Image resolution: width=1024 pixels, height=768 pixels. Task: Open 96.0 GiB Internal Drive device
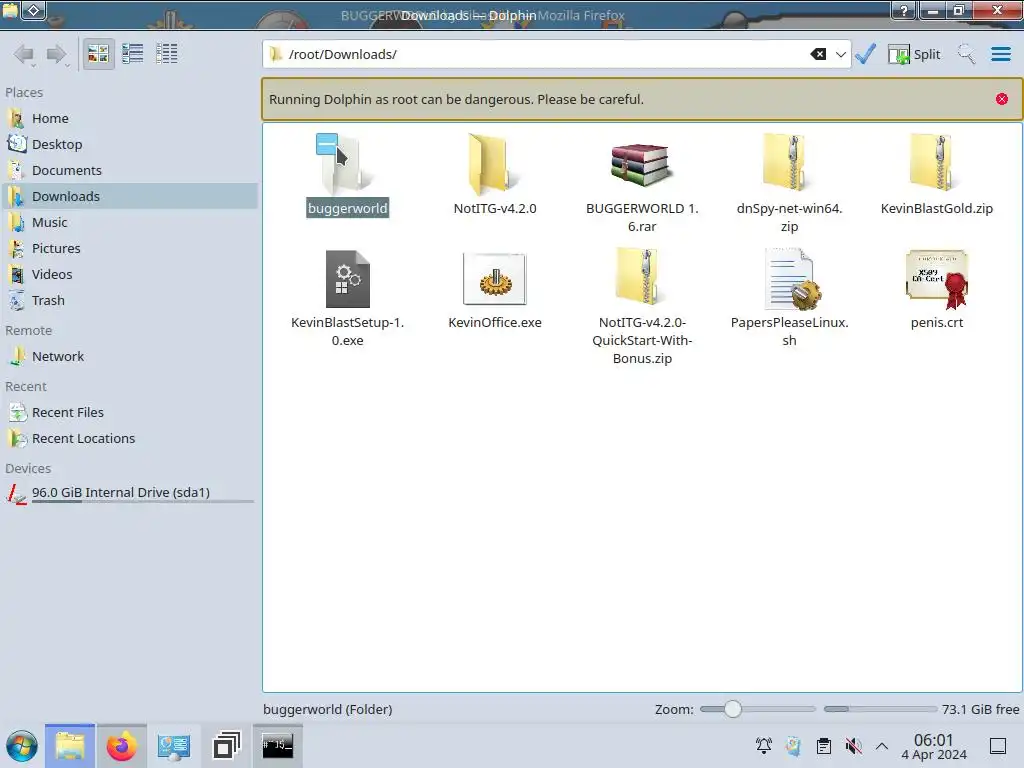(129, 493)
